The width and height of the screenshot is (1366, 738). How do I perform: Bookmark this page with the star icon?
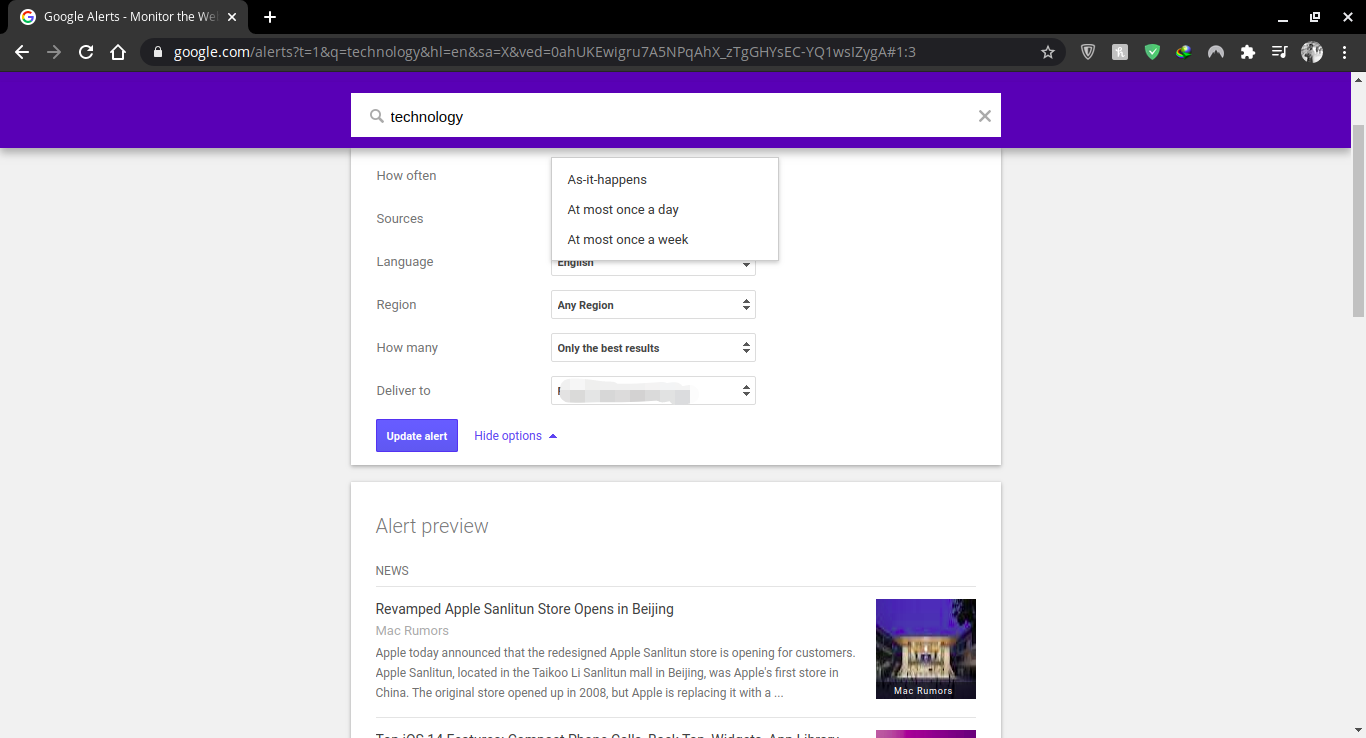1048,52
